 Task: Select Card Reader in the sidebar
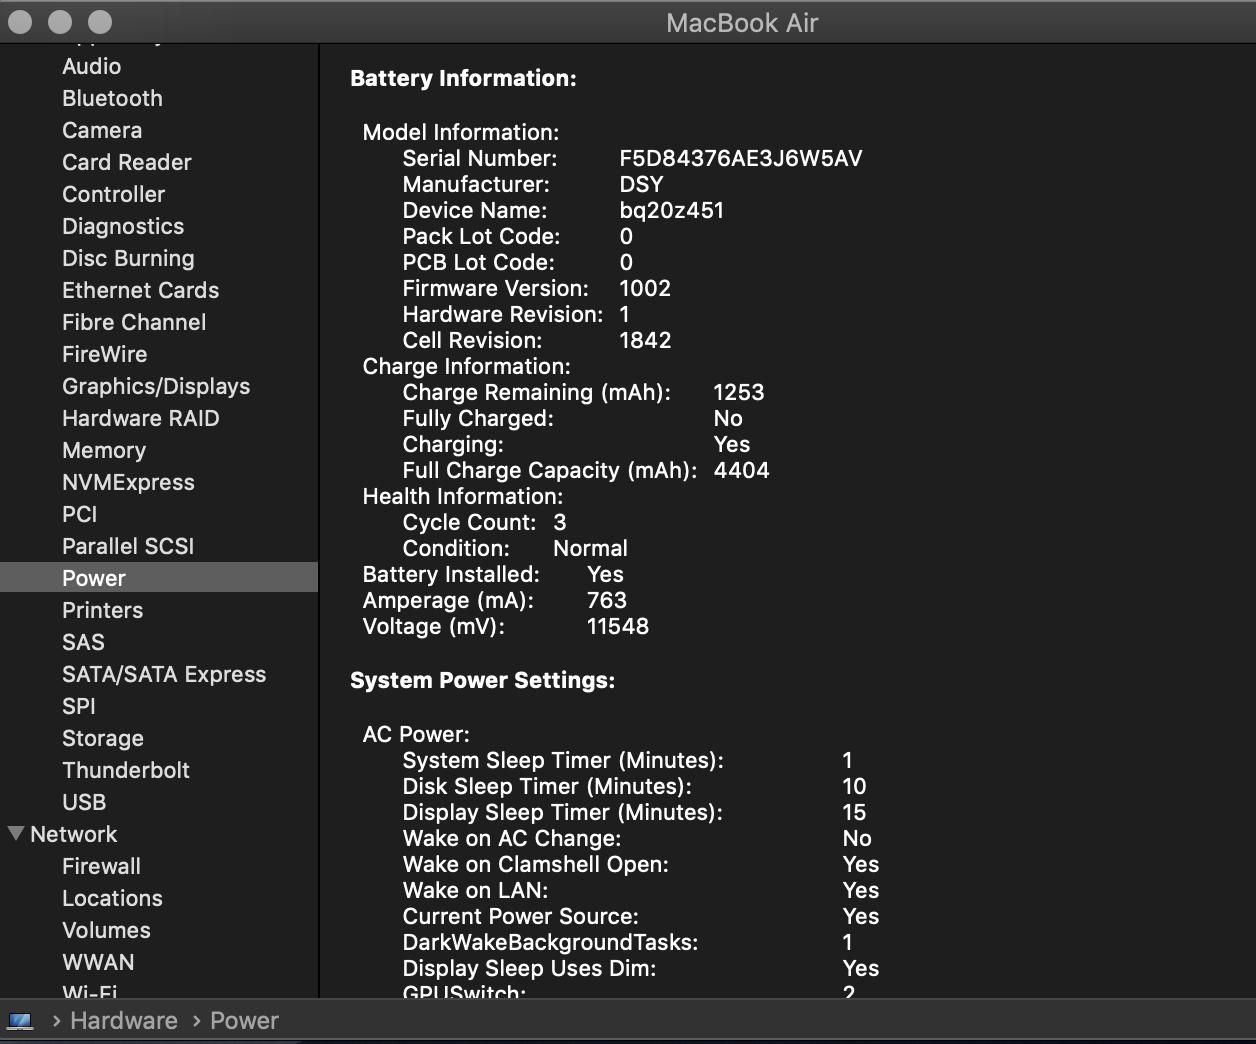[127, 162]
